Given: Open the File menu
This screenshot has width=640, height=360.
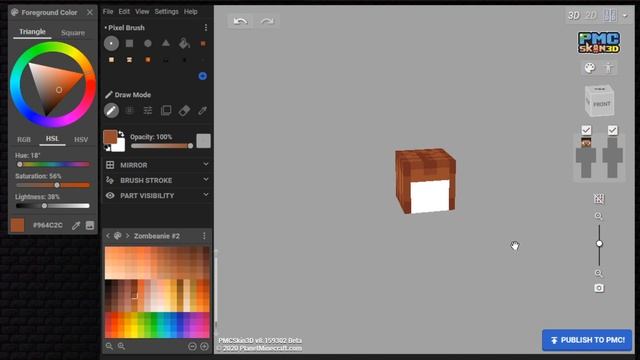Looking at the screenshot, I should (108, 11).
